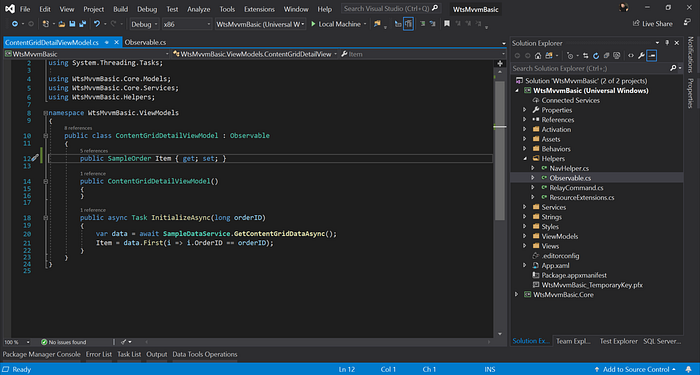Toggle the Preview Selected Items button

point(652,56)
